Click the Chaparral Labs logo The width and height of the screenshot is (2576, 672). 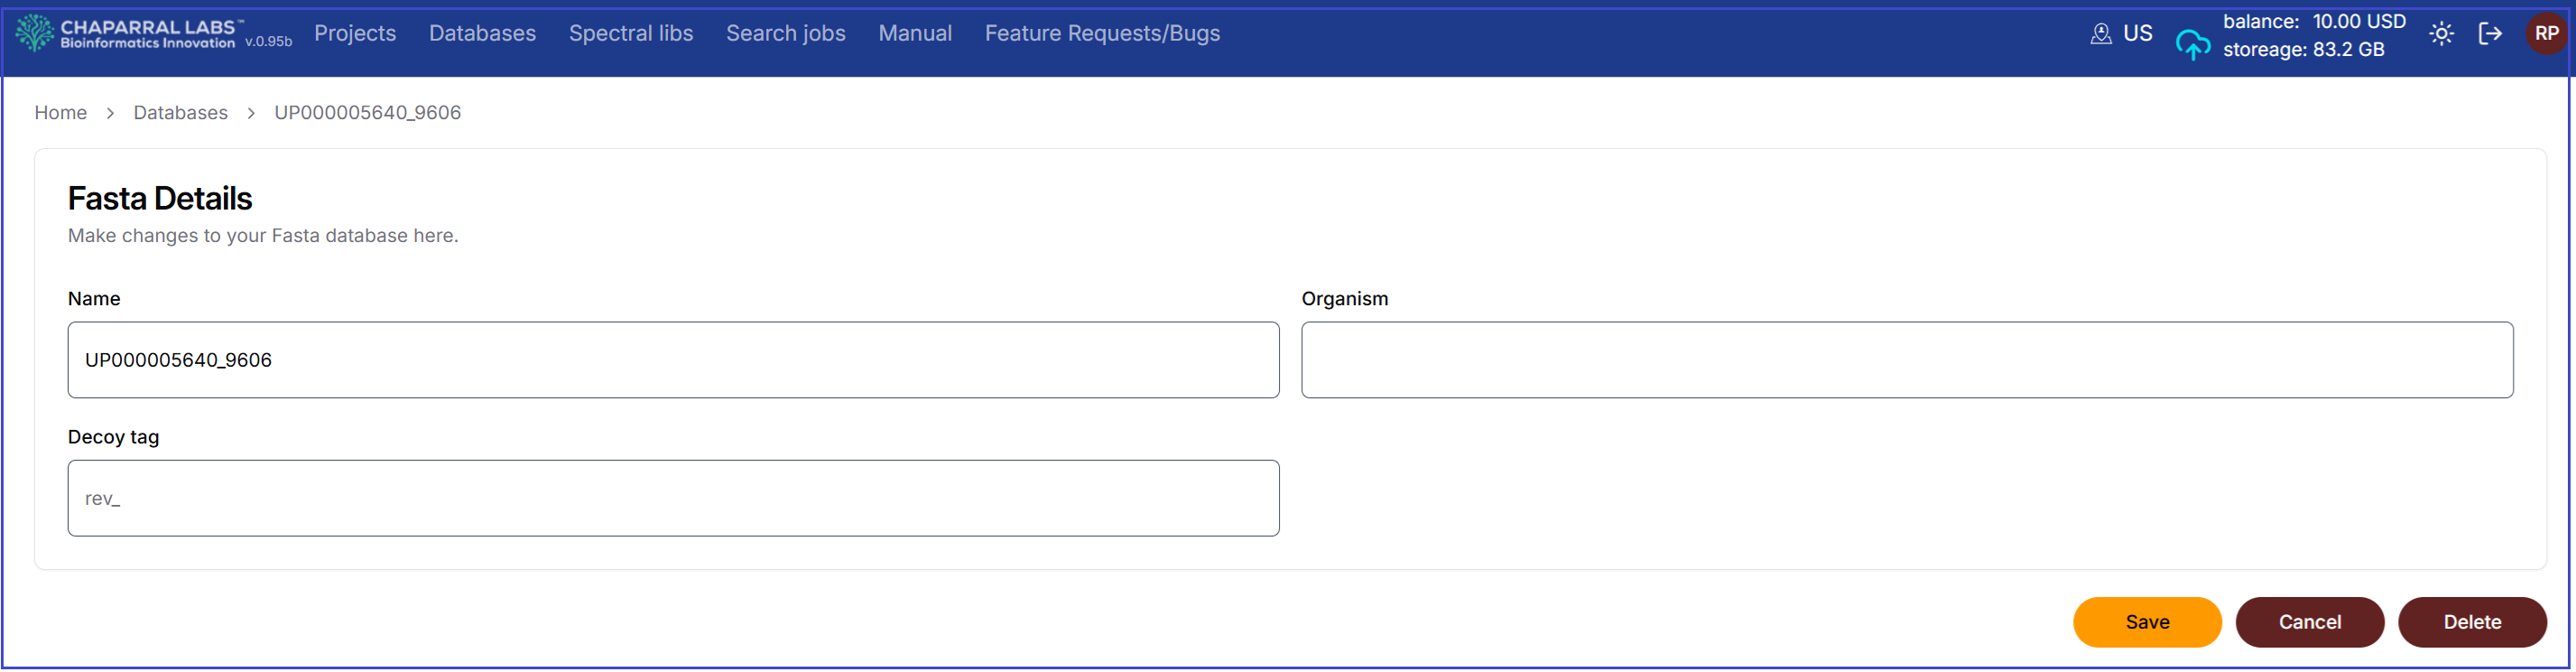(x=128, y=34)
